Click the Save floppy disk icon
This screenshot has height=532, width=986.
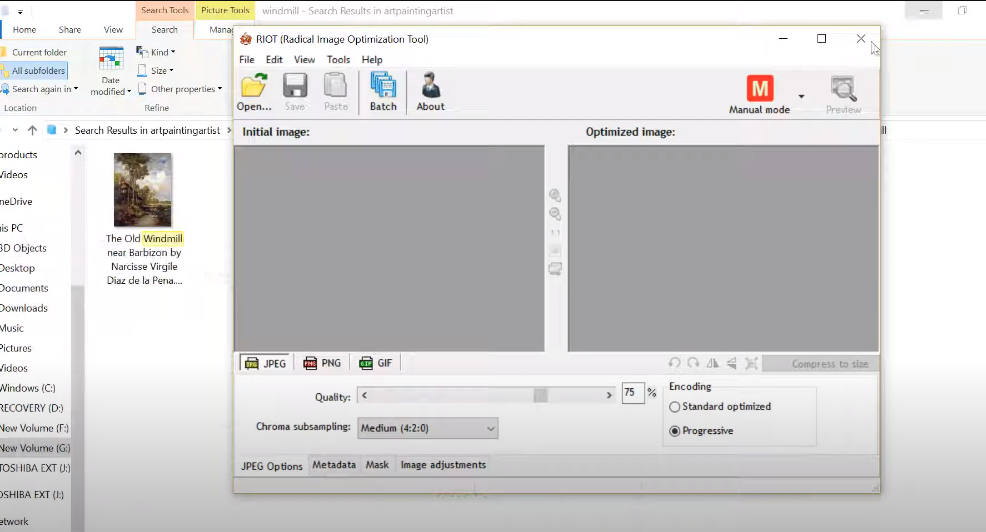(294, 86)
